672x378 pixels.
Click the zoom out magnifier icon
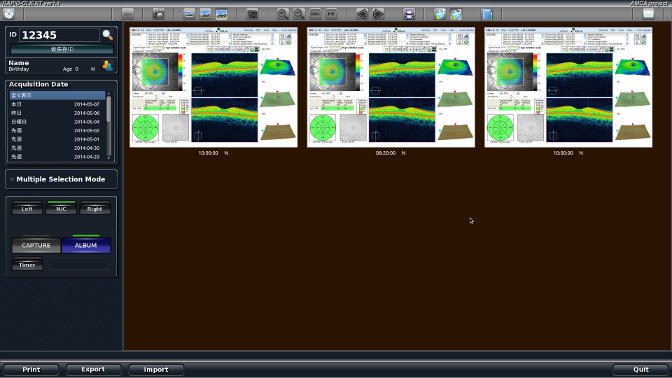(299, 14)
